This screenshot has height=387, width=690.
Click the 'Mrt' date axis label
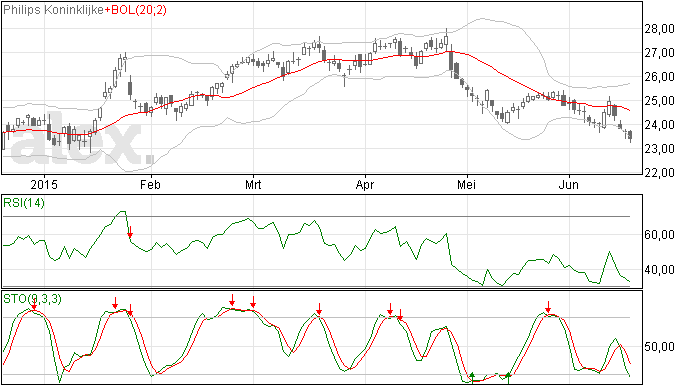click(x=253, y=184)
